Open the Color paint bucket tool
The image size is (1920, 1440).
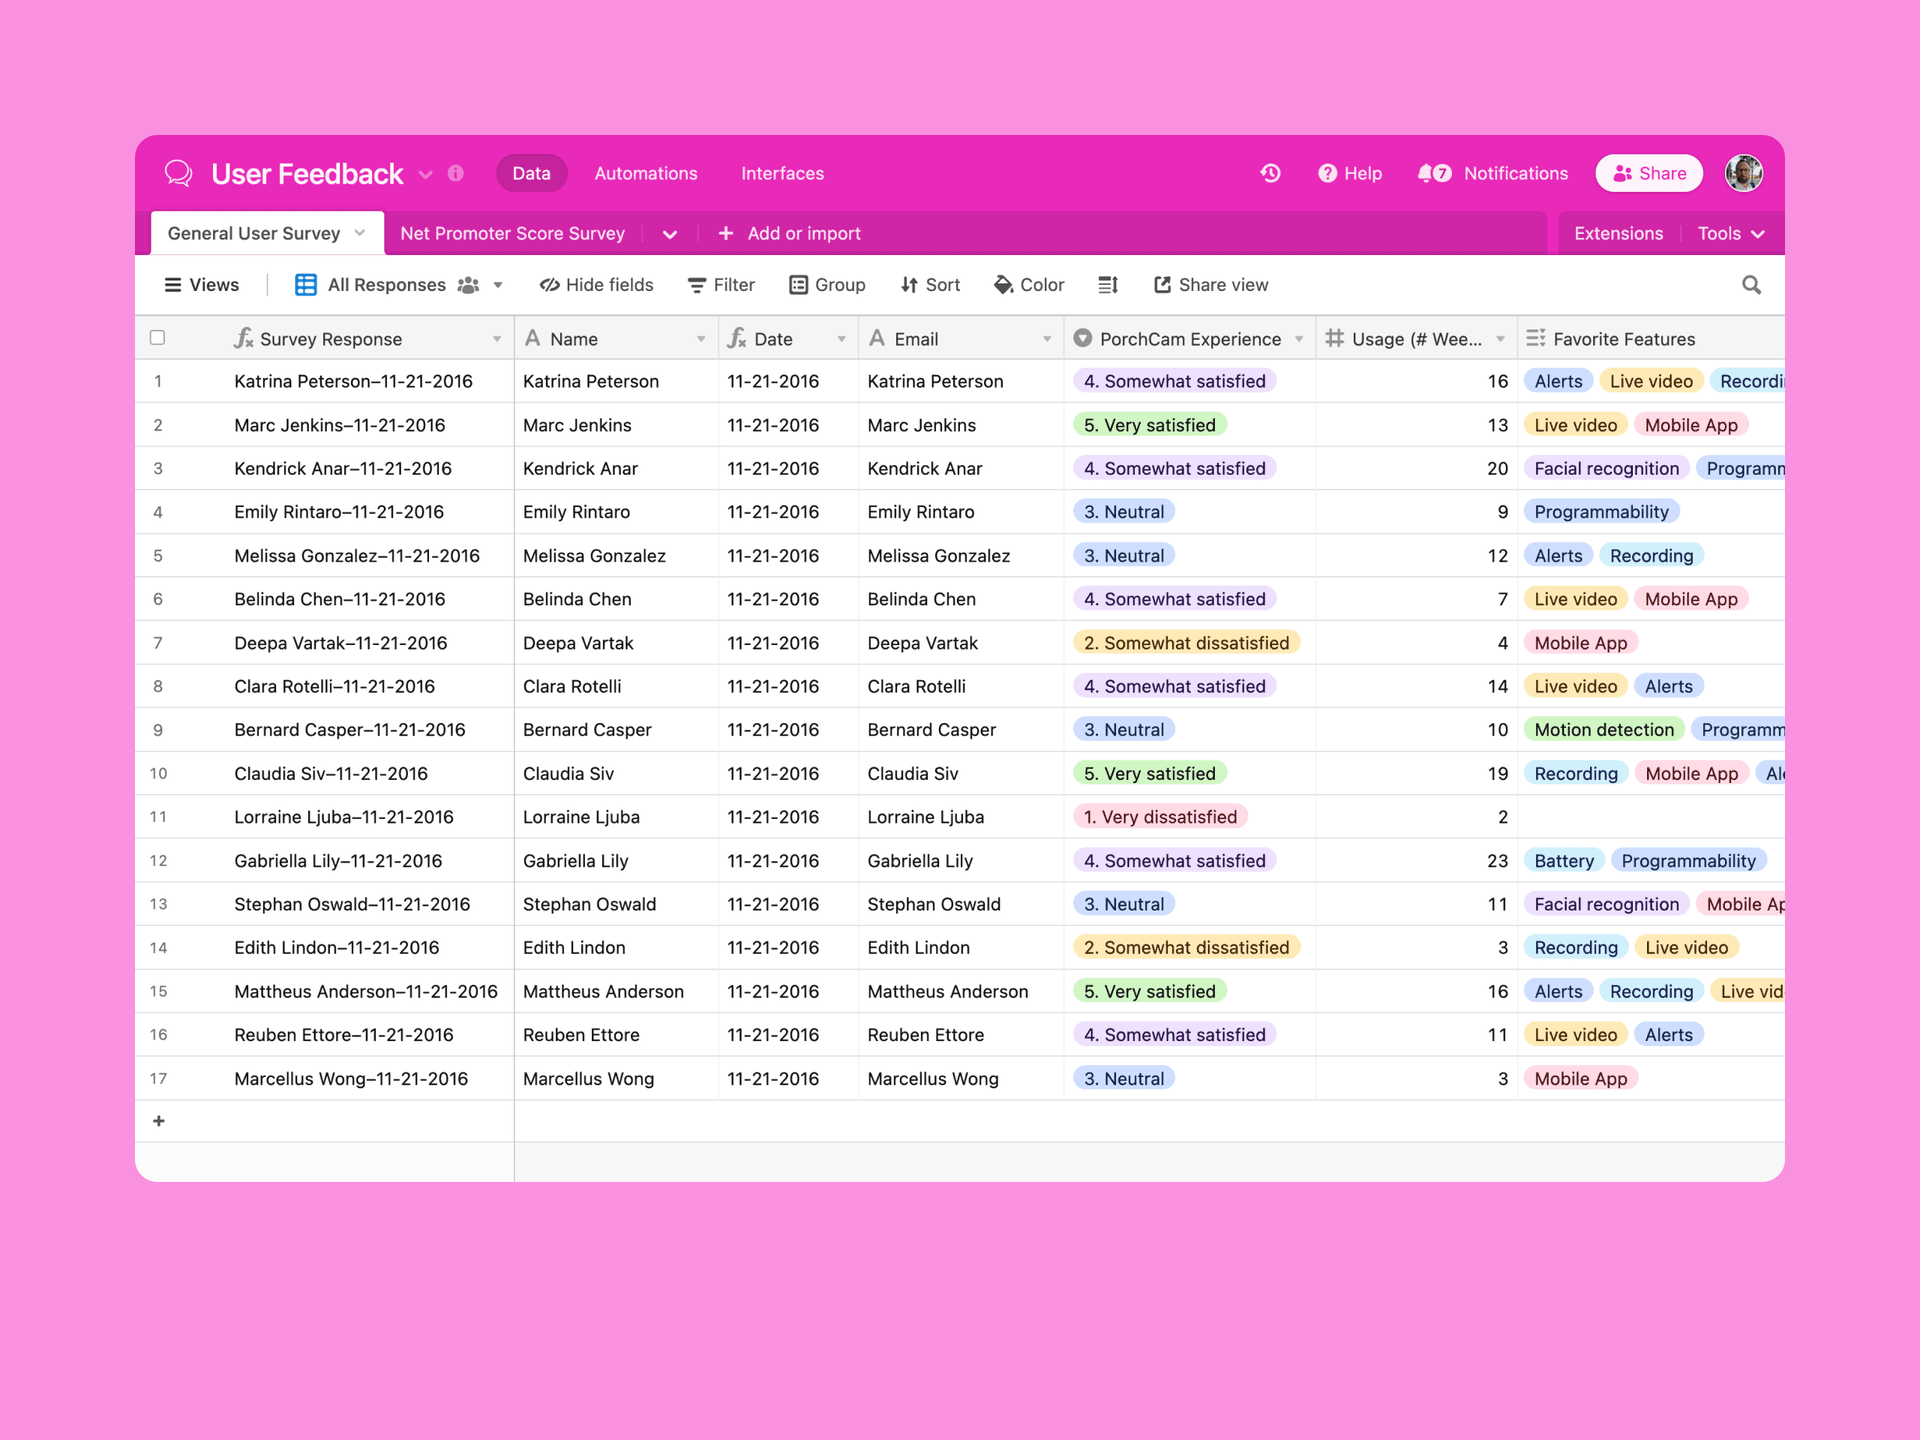pyautogui.click(x=1029, y=285)
